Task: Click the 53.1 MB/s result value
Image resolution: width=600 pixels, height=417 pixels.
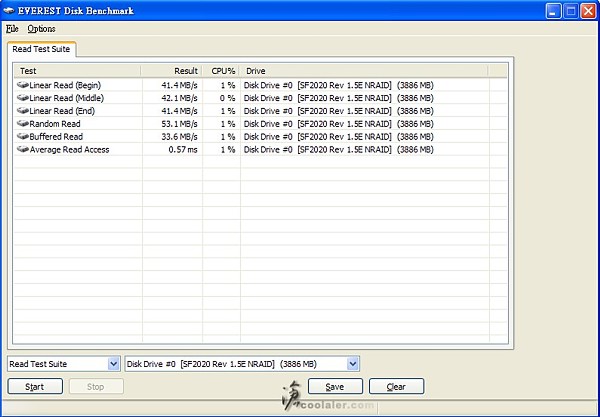Action: coord(179,124)
